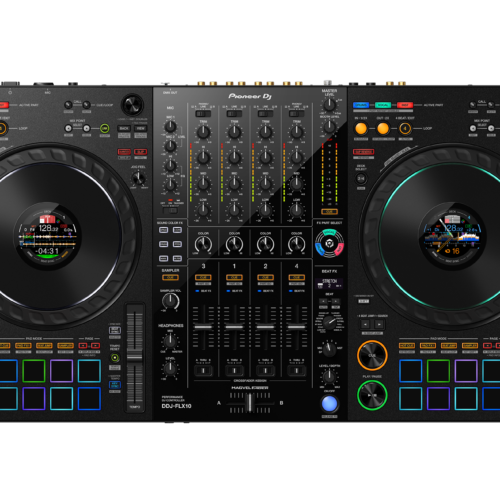Toggle the blue Beat FX ON/OFF button
The width and height of the screenshot is (500, 500).
click(329, 404)
